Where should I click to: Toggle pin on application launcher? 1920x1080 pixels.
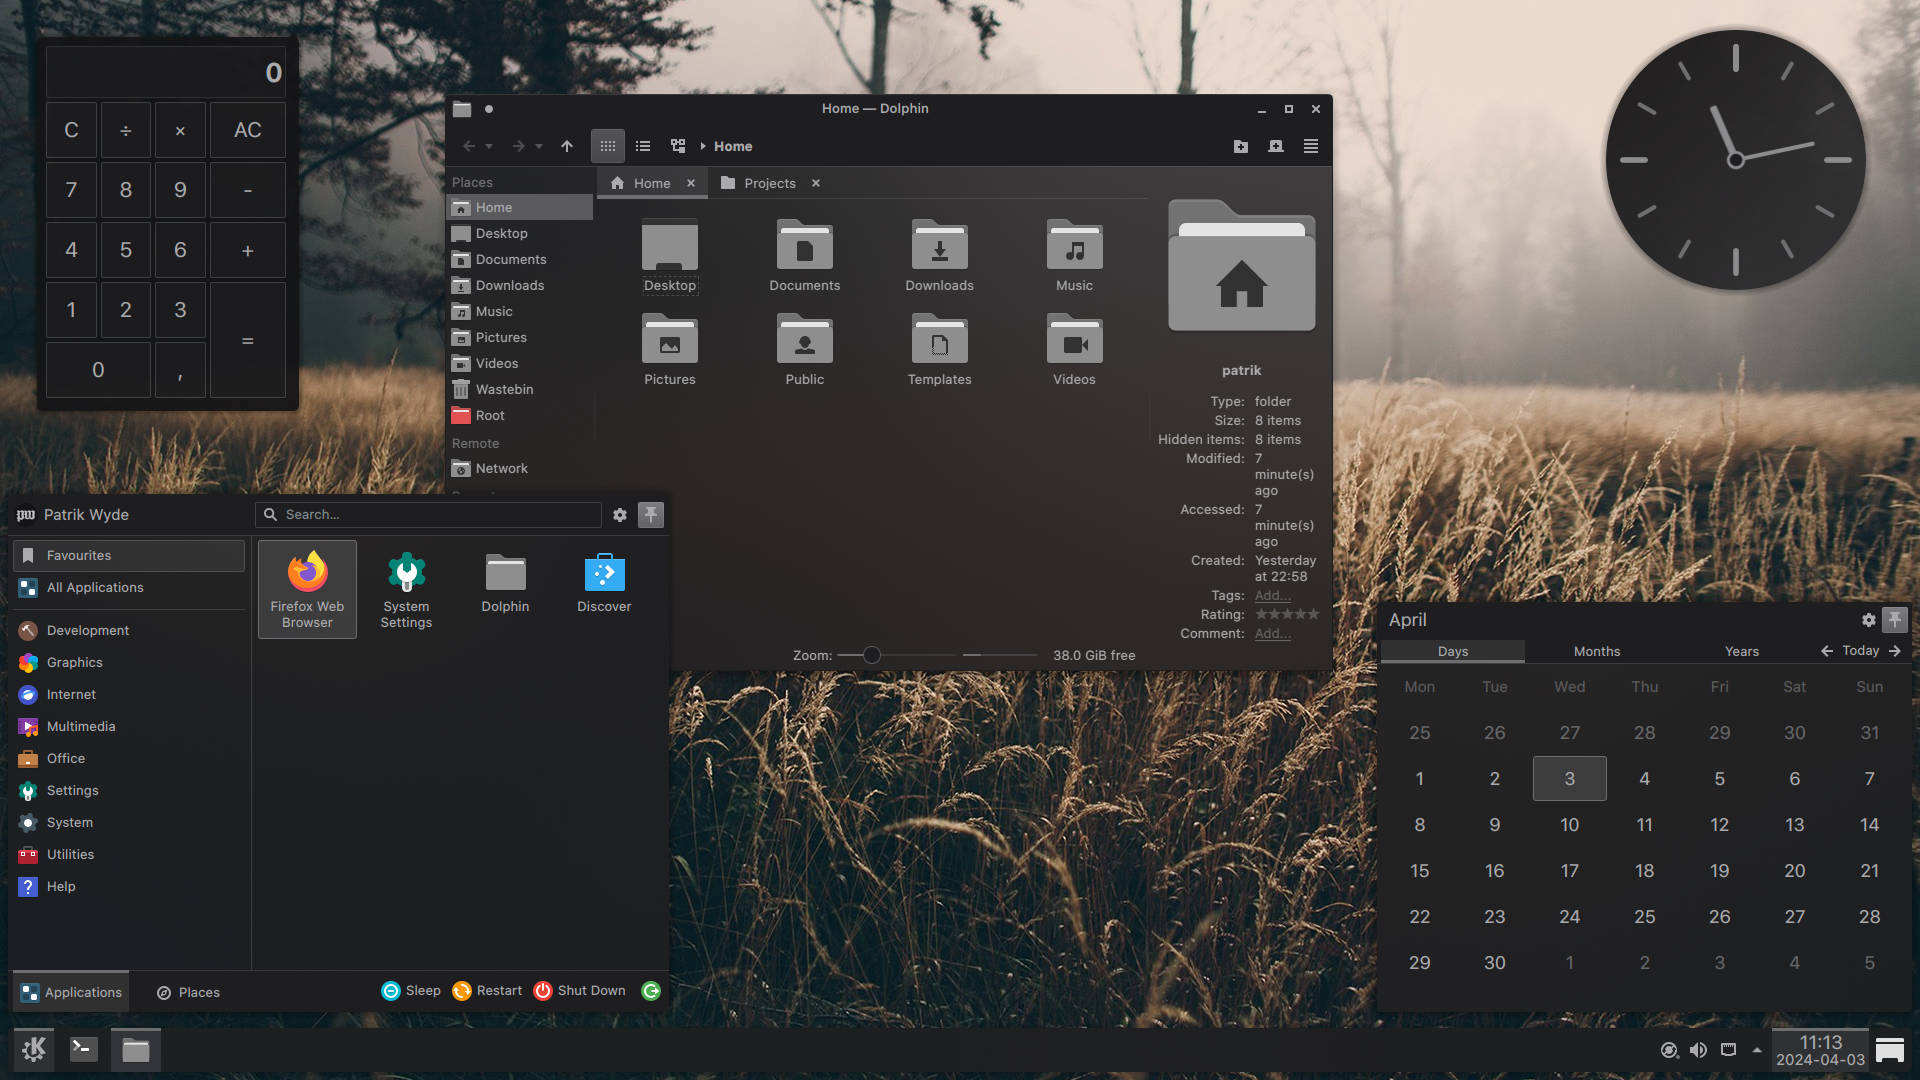[x=651, y=515]
